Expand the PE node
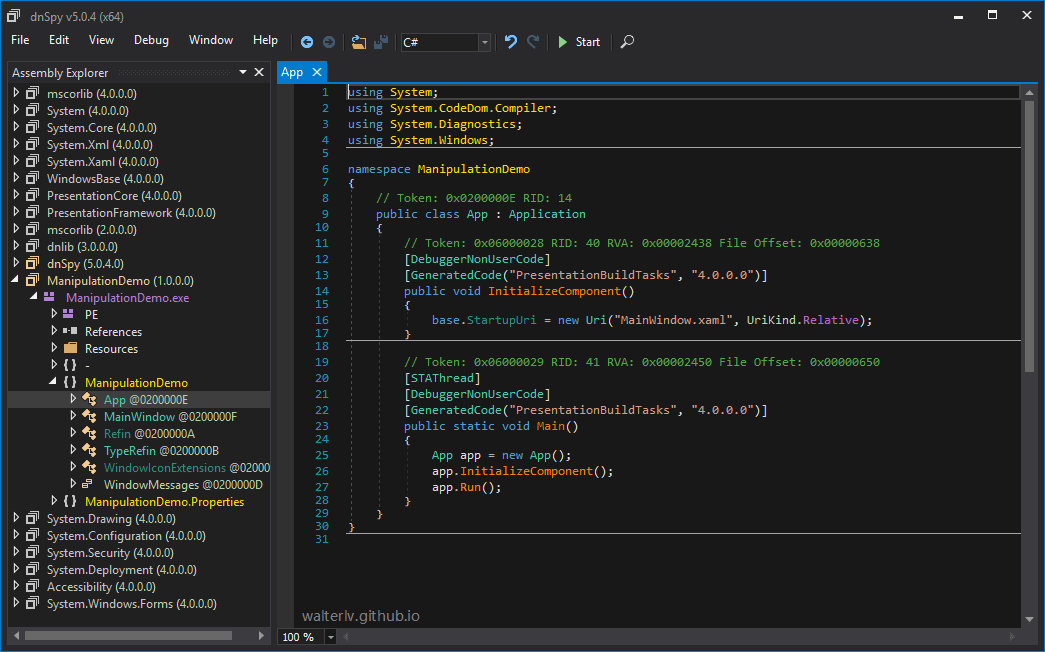This screenshot has width=1045, height=652. [x=55, y=314]
